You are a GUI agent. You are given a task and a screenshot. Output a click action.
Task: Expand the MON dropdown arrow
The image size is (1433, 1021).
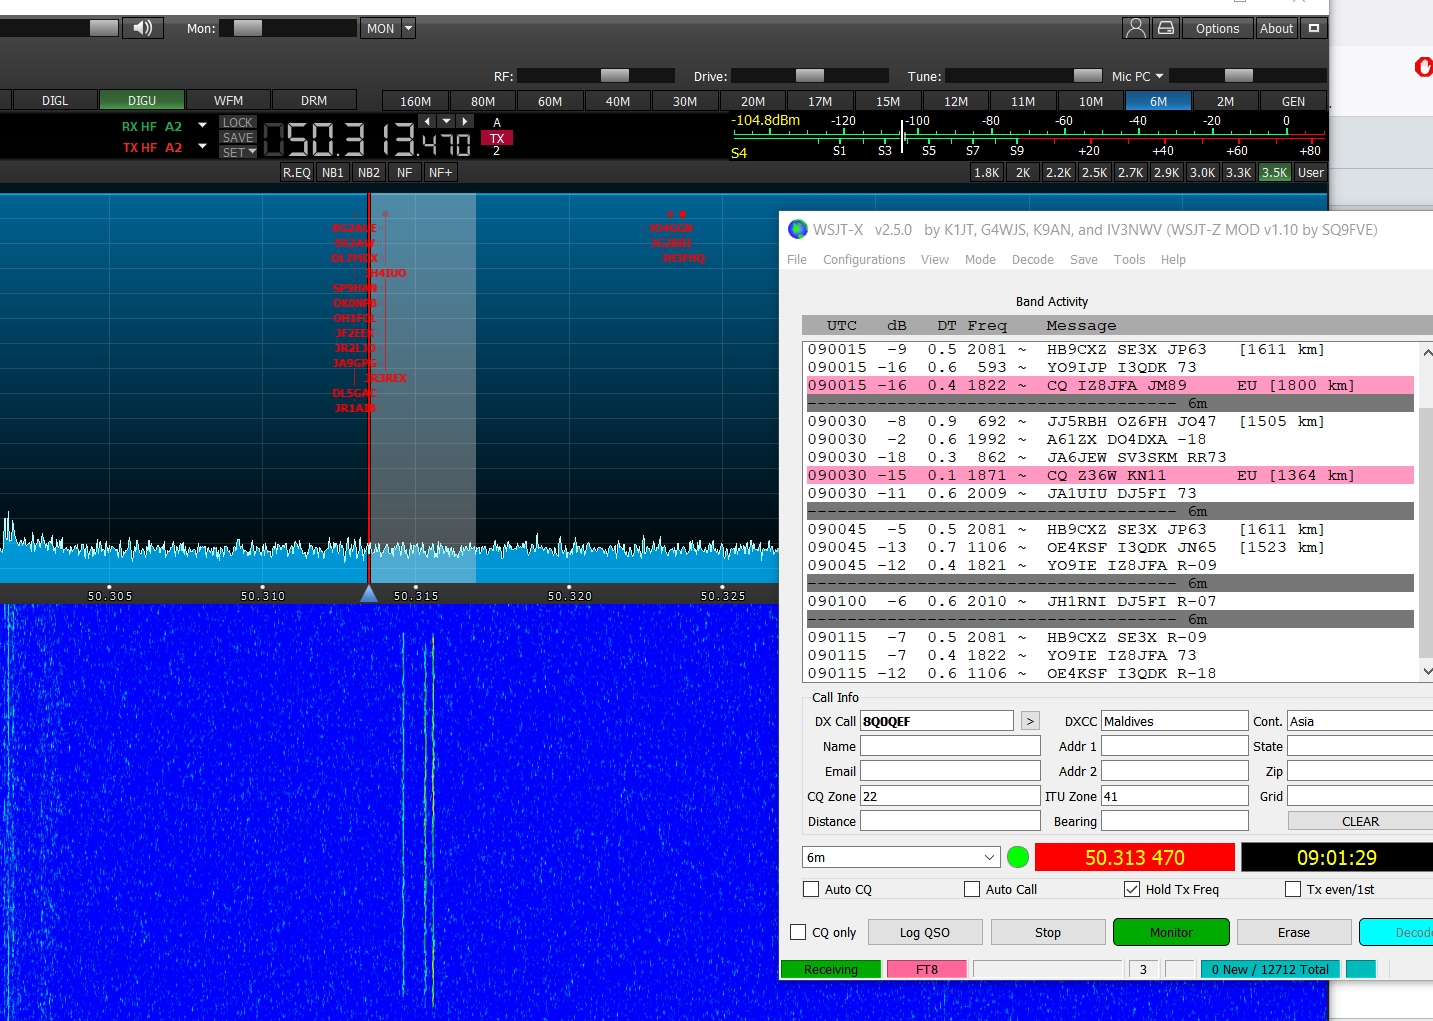tap(408, 28)
